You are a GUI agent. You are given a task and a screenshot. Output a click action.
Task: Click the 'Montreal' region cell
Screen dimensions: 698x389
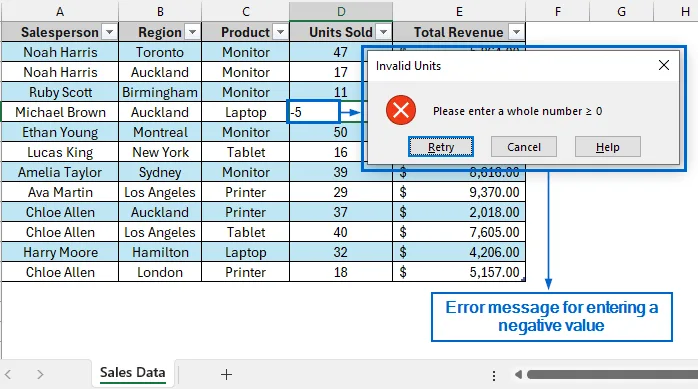160,132
